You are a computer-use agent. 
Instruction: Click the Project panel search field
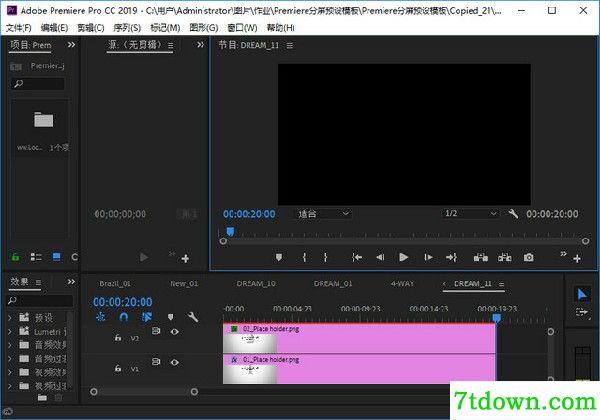(x=38, y=84)
